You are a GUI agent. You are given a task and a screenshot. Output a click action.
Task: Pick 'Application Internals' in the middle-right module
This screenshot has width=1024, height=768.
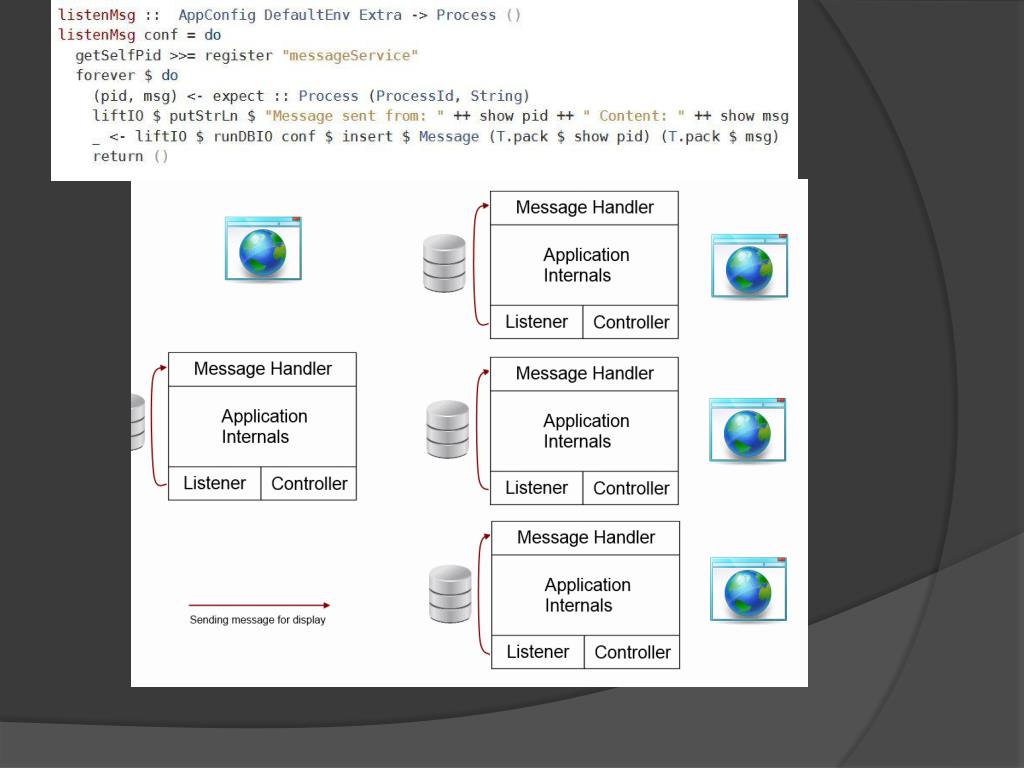[584, 431]
